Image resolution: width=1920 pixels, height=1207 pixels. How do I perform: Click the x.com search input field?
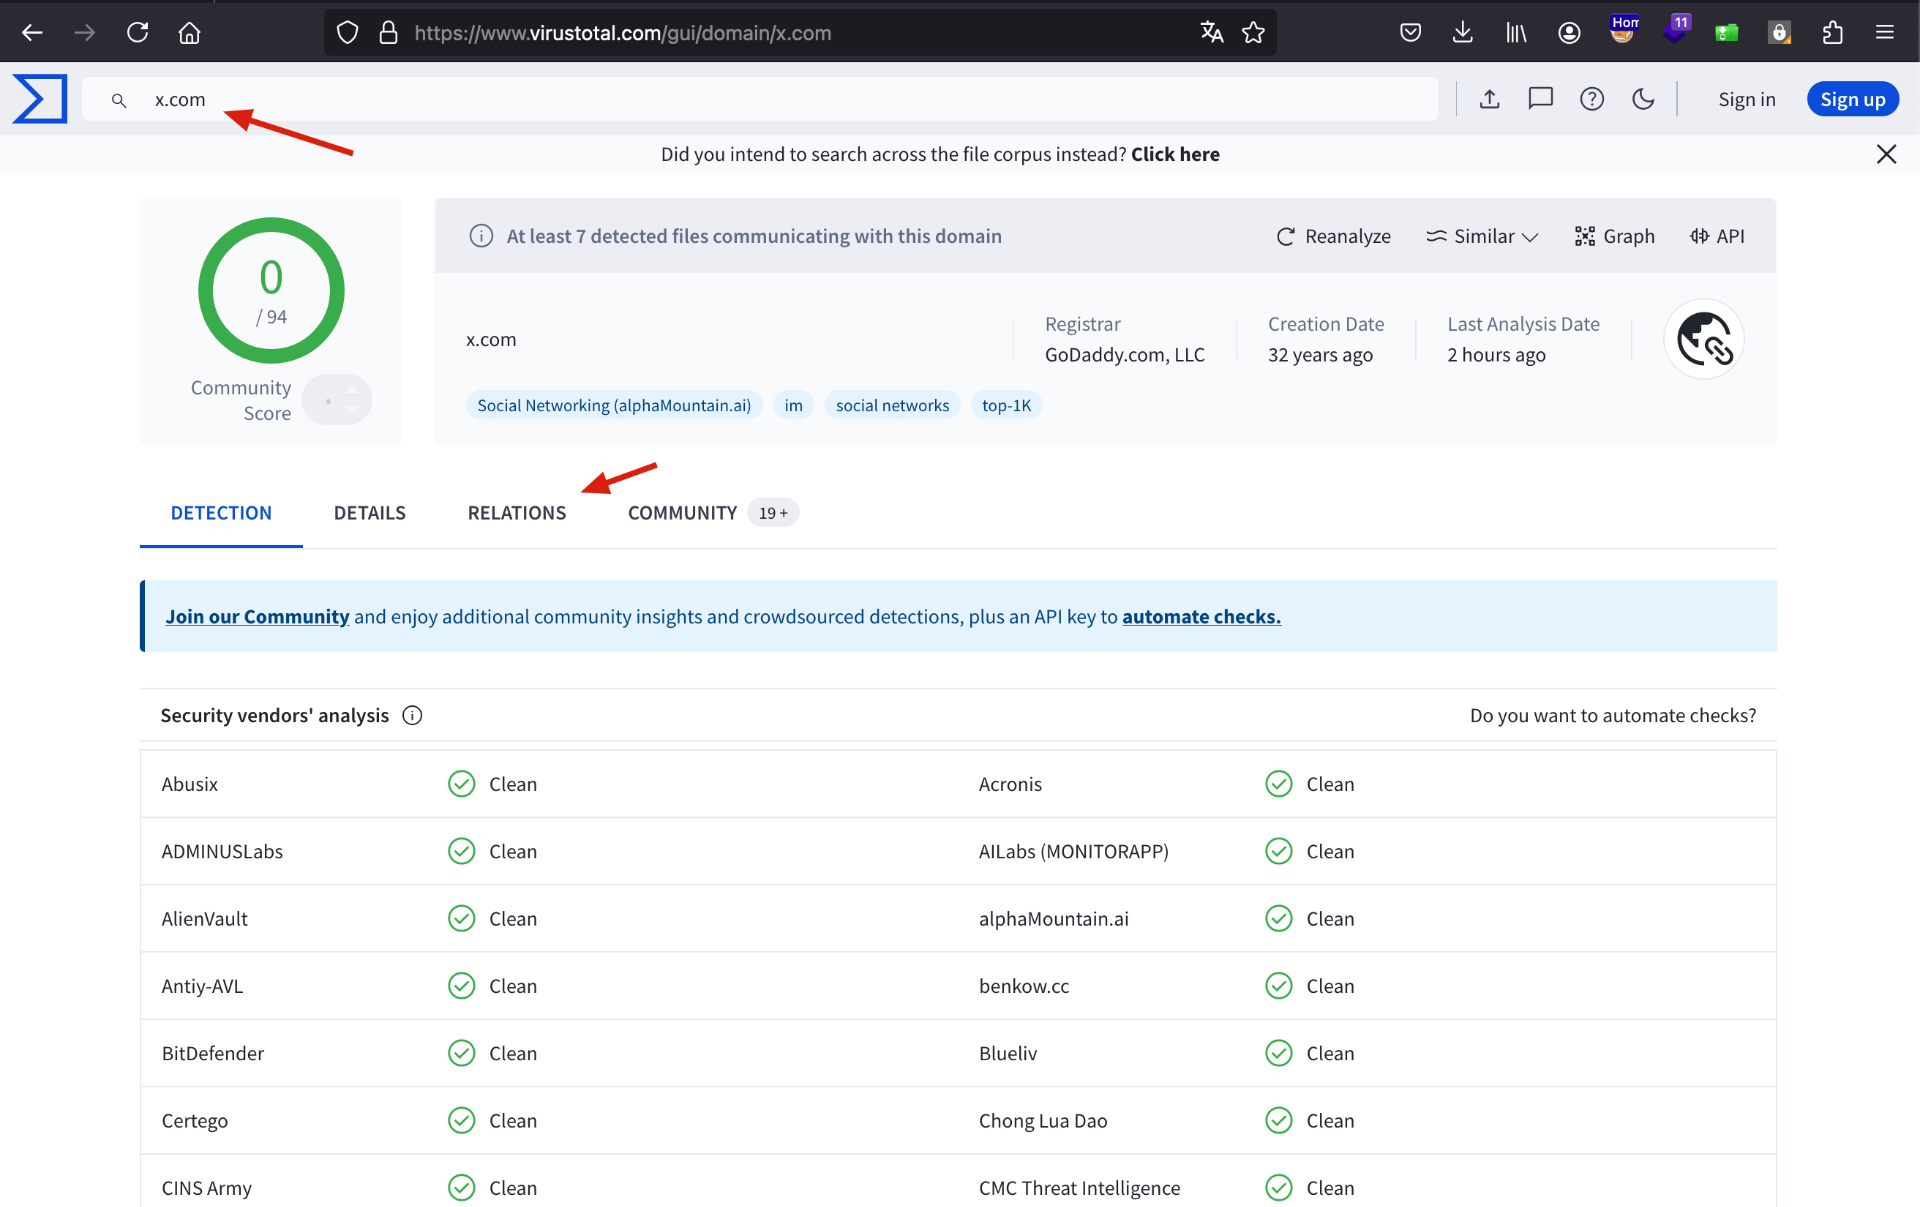(760, 99)
